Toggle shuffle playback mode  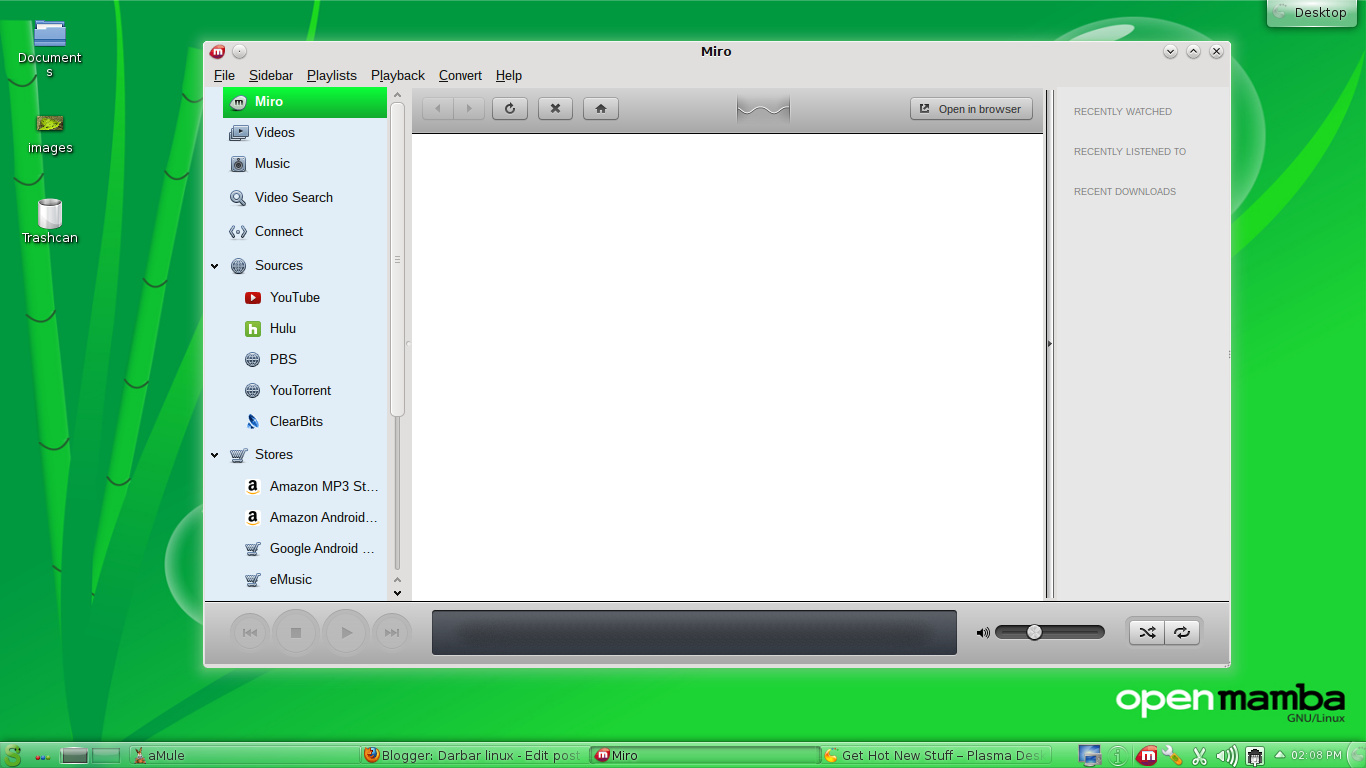pyautogui.click(x=1147, y=632)
